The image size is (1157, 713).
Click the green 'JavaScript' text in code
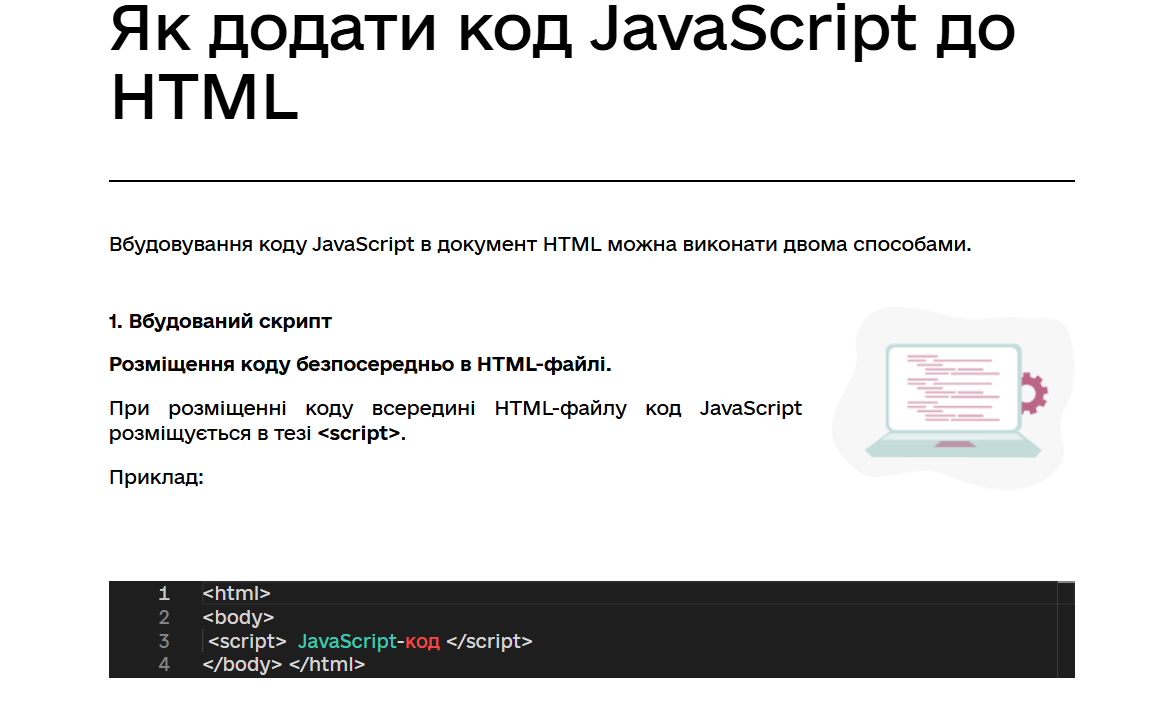[347, 641]
